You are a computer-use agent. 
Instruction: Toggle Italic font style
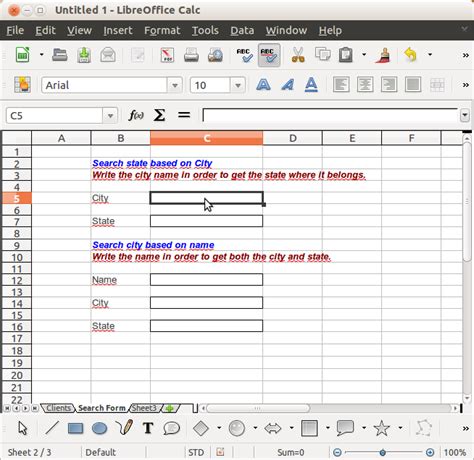coord(287,85)
